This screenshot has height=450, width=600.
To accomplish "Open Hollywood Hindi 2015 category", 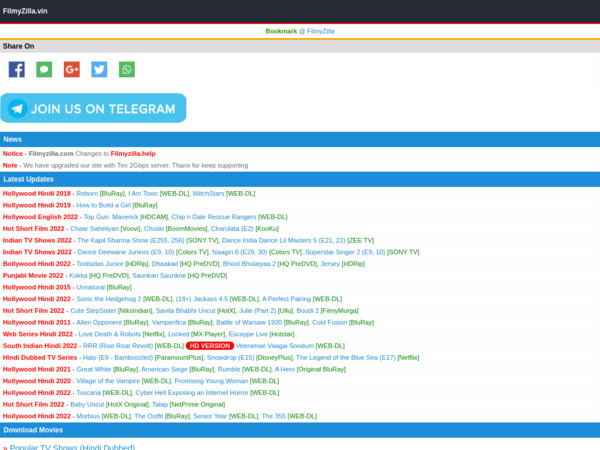I will click(37, 287).
